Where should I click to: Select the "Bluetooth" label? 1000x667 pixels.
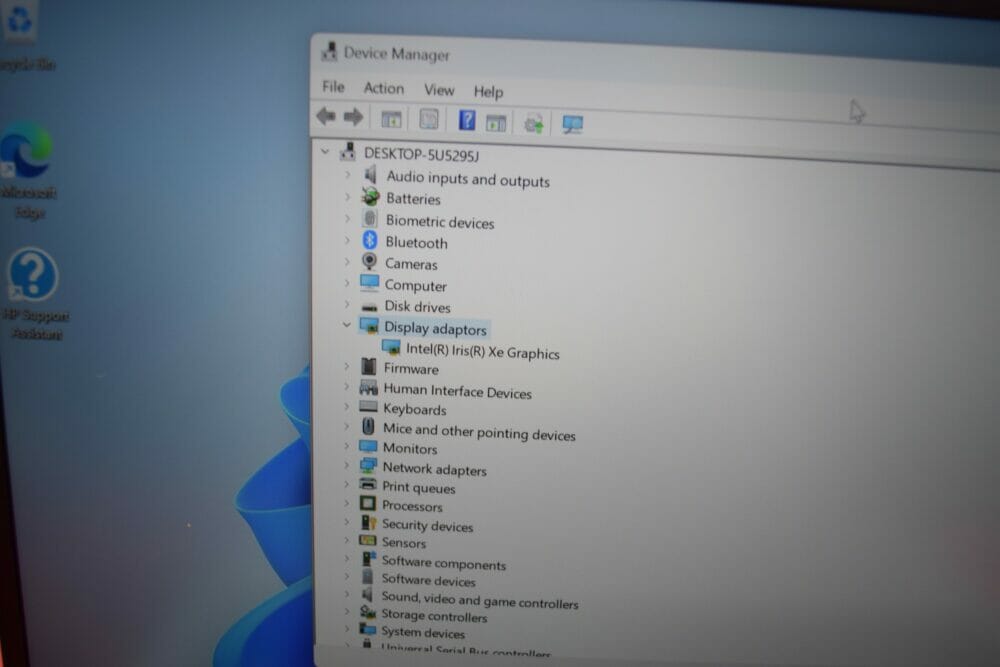click(x=416, y=243)
